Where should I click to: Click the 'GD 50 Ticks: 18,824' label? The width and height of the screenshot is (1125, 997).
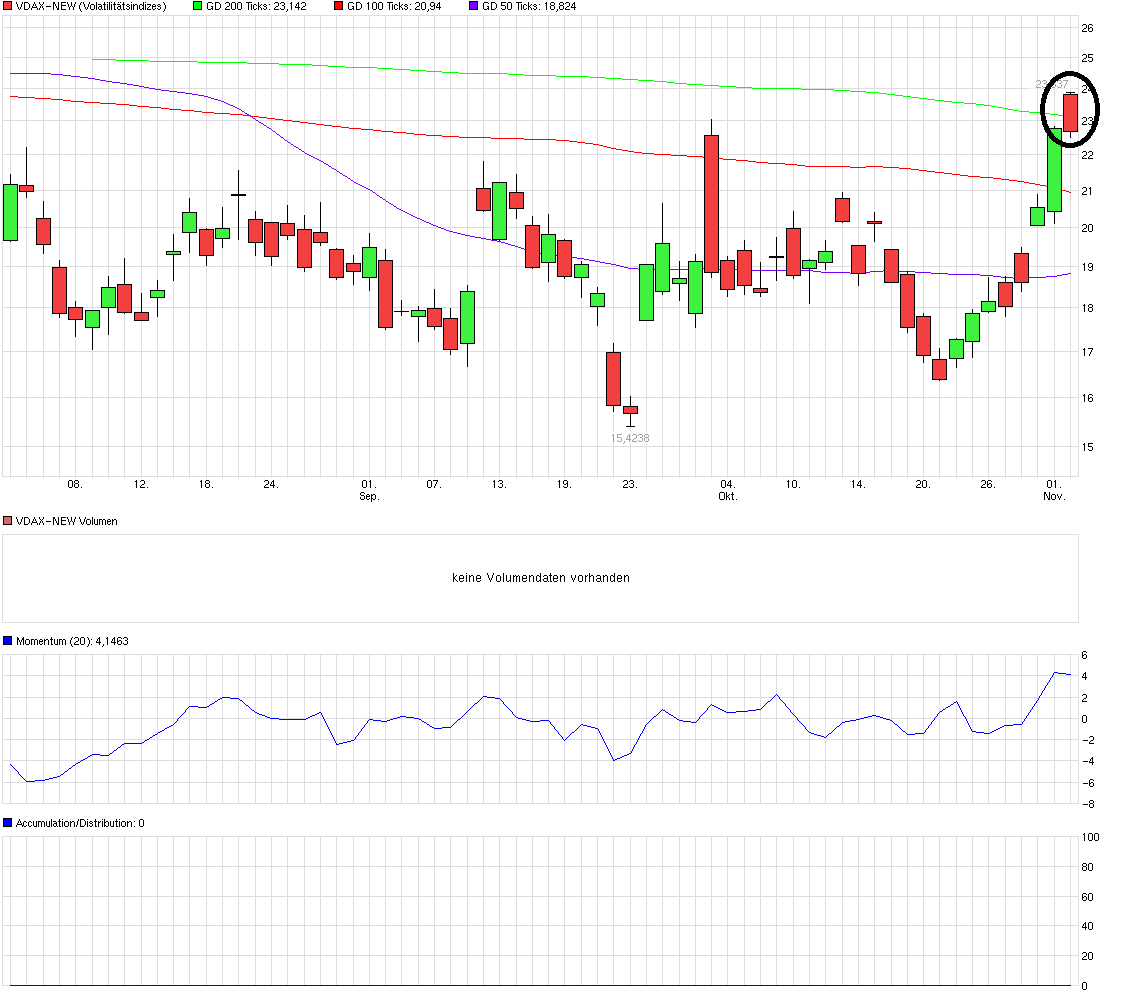(x=529, y=6)
